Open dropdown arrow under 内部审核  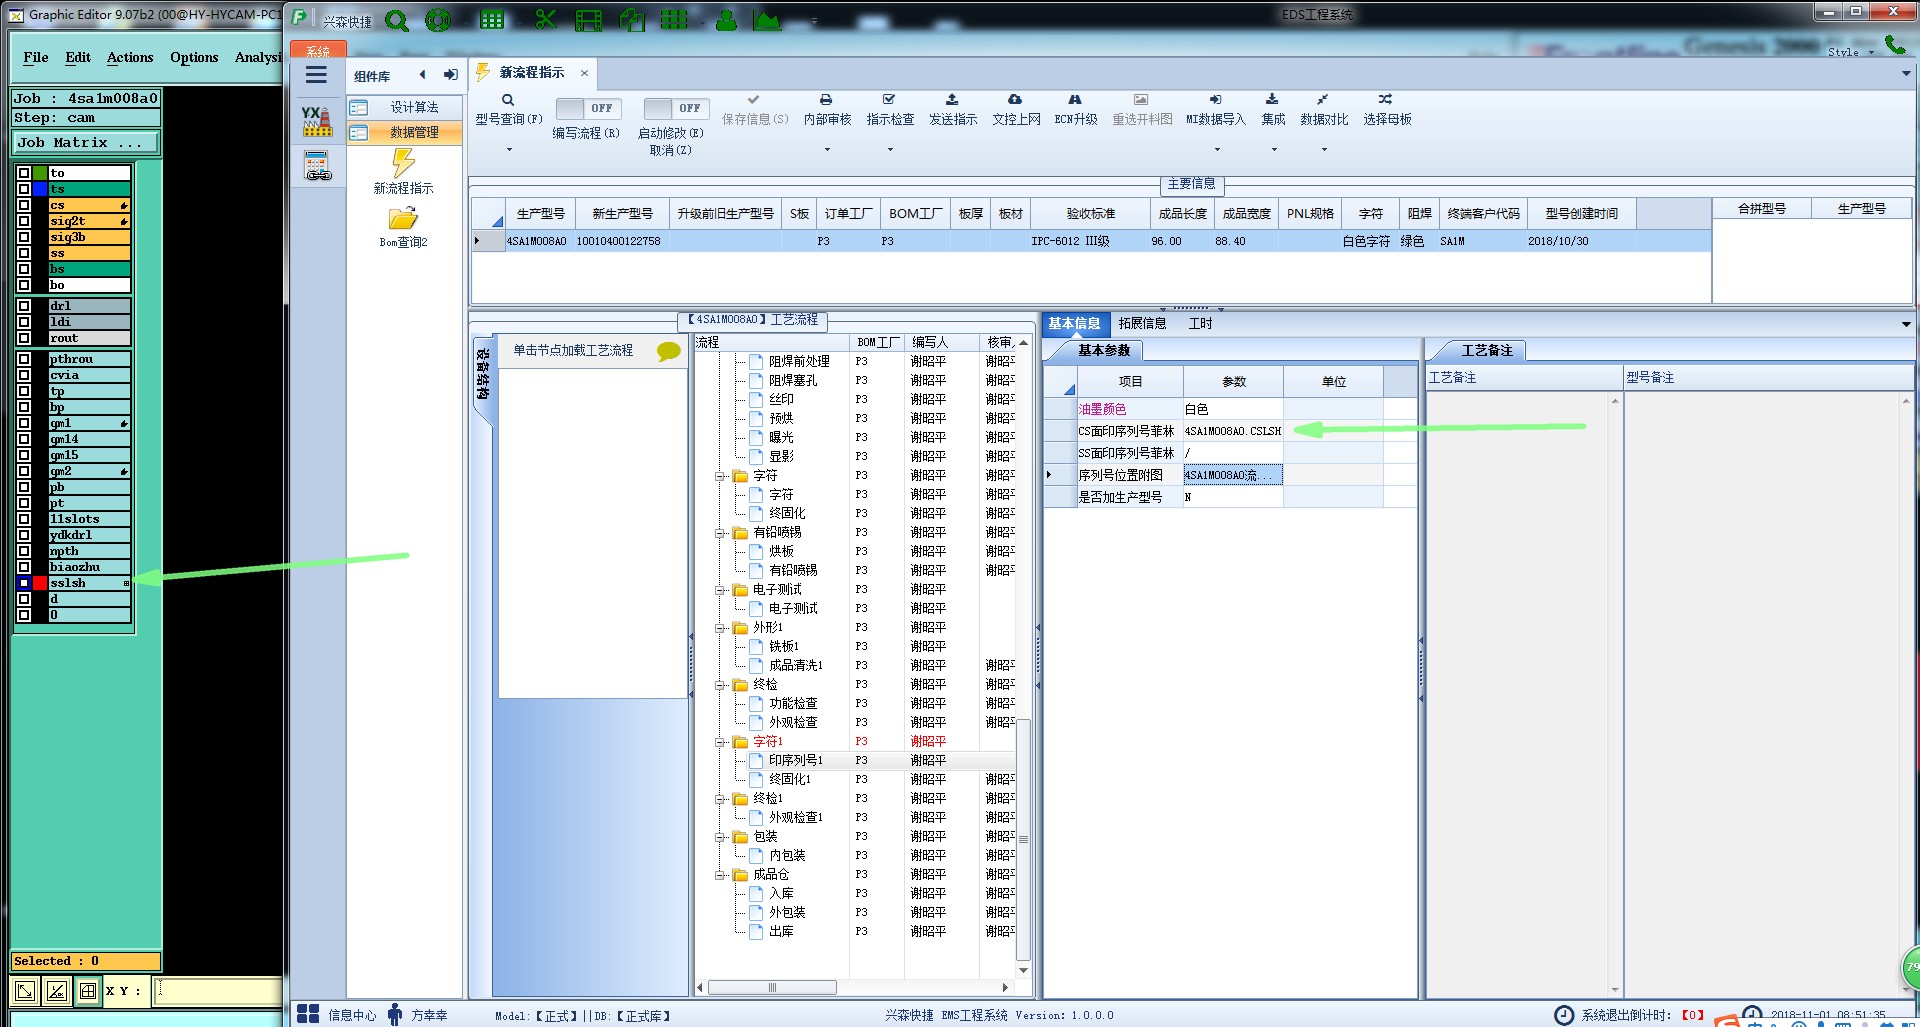pyautogui.click(x=827, y=150)
